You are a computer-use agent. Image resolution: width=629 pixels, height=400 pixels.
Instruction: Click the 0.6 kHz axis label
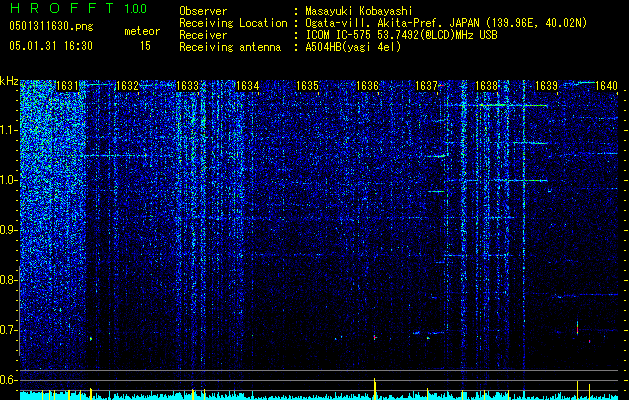point(9,380)
